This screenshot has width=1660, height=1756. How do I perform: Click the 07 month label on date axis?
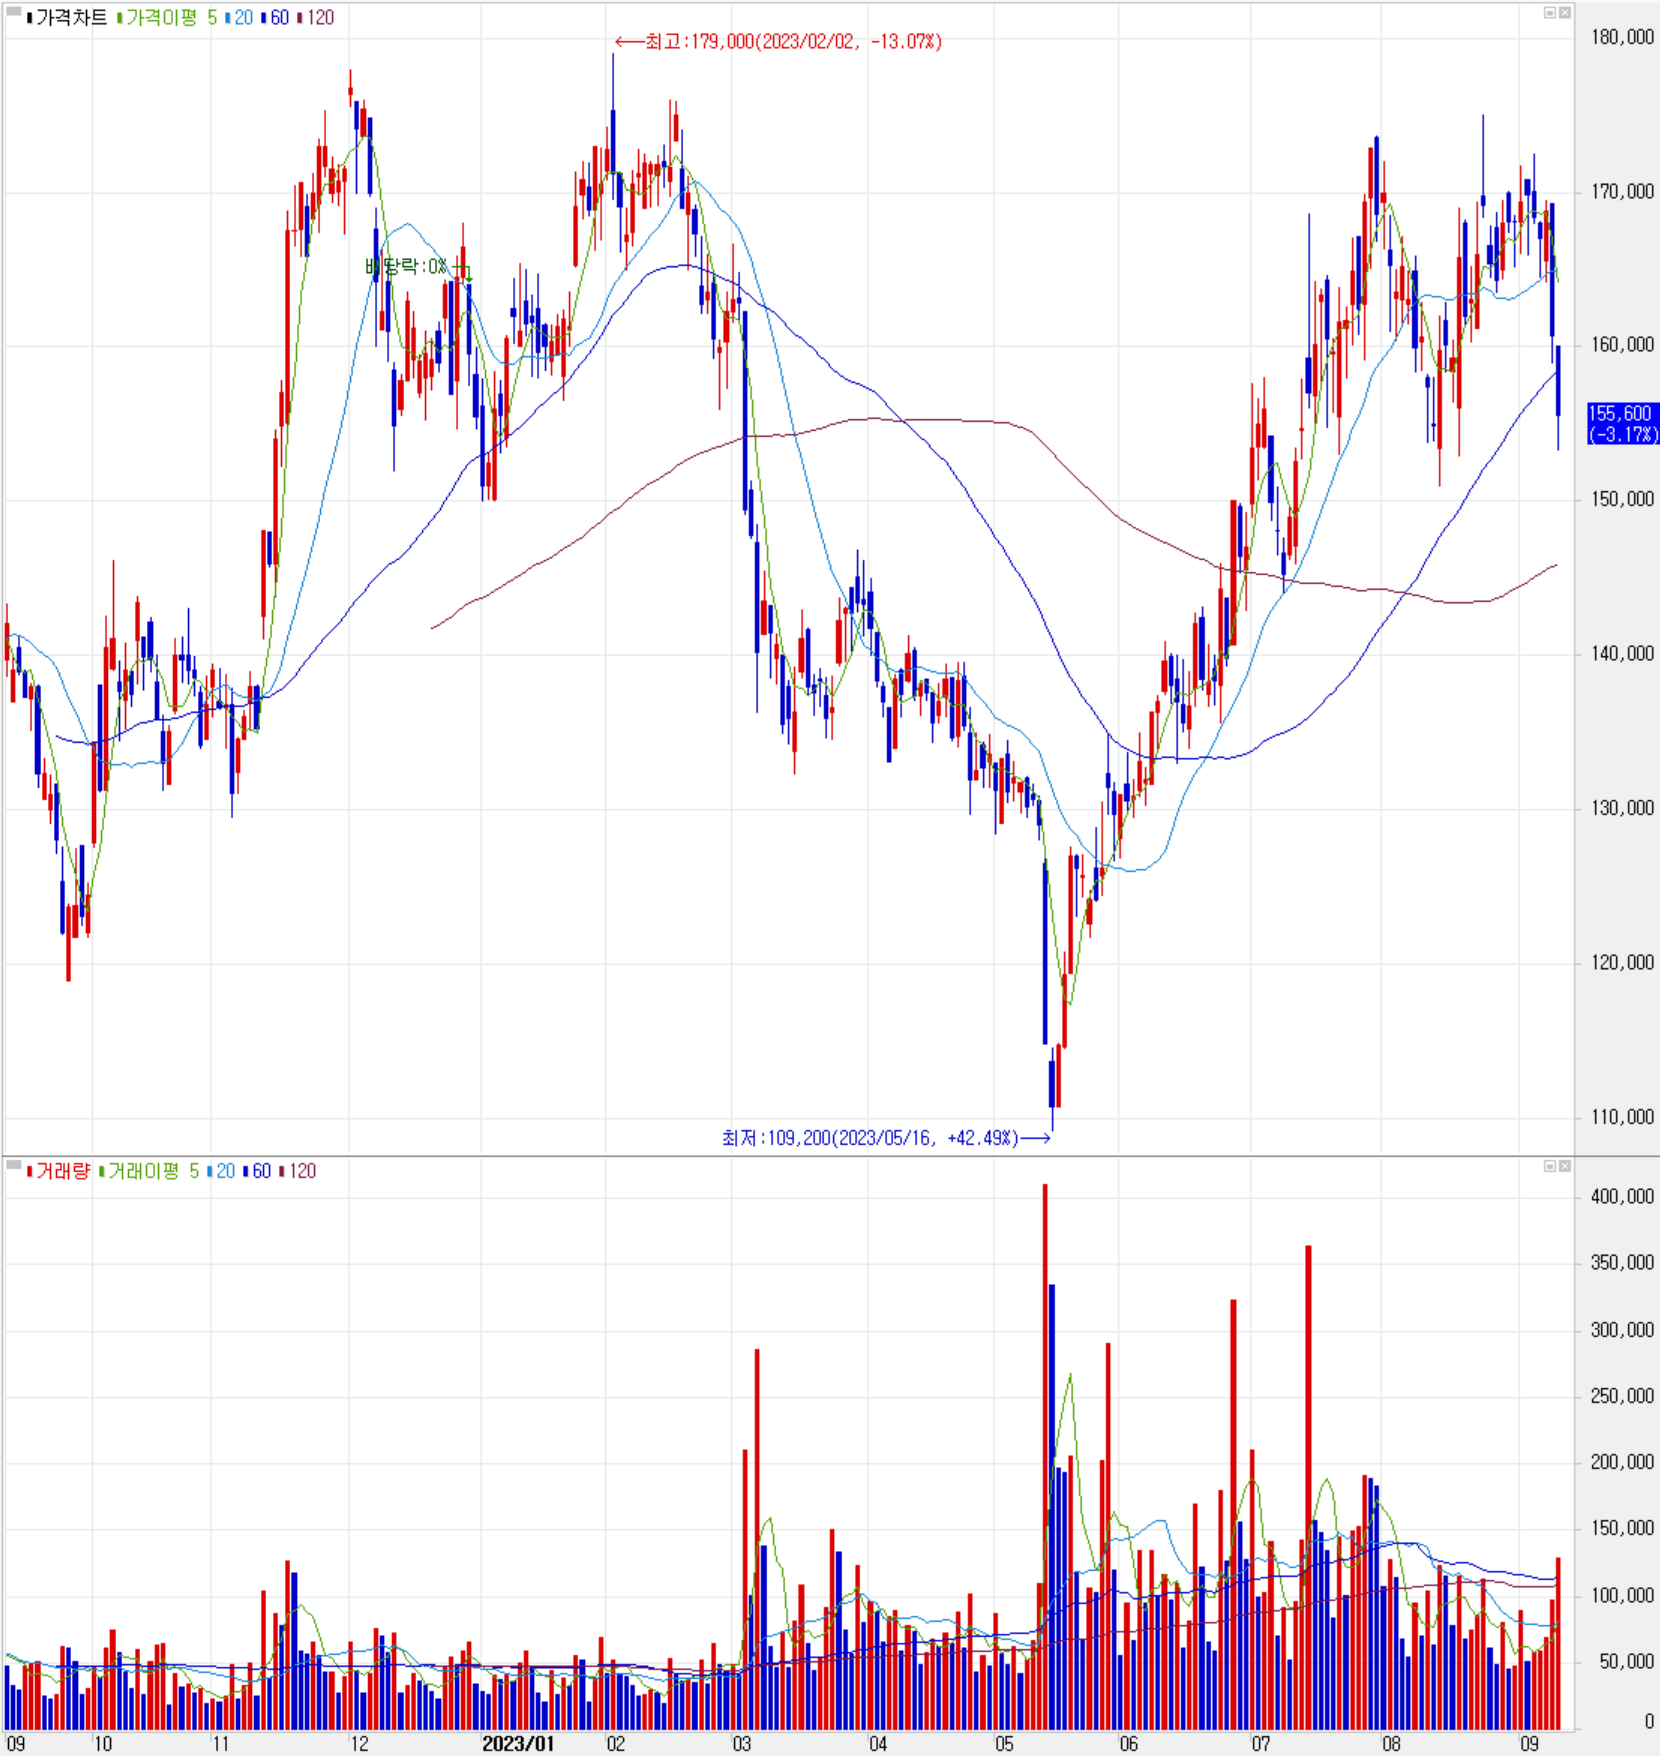[1261, 1744]
